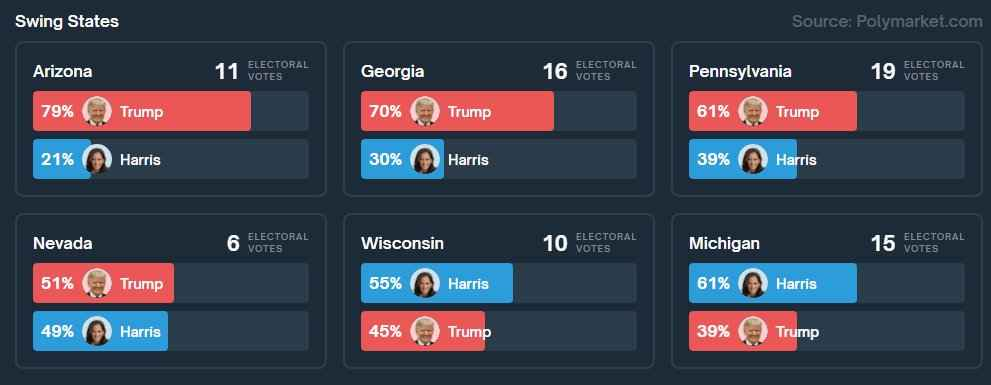Click Trump's avatar in Arizona card
This screenshot has width=991, height=385.
pos(97,111)
